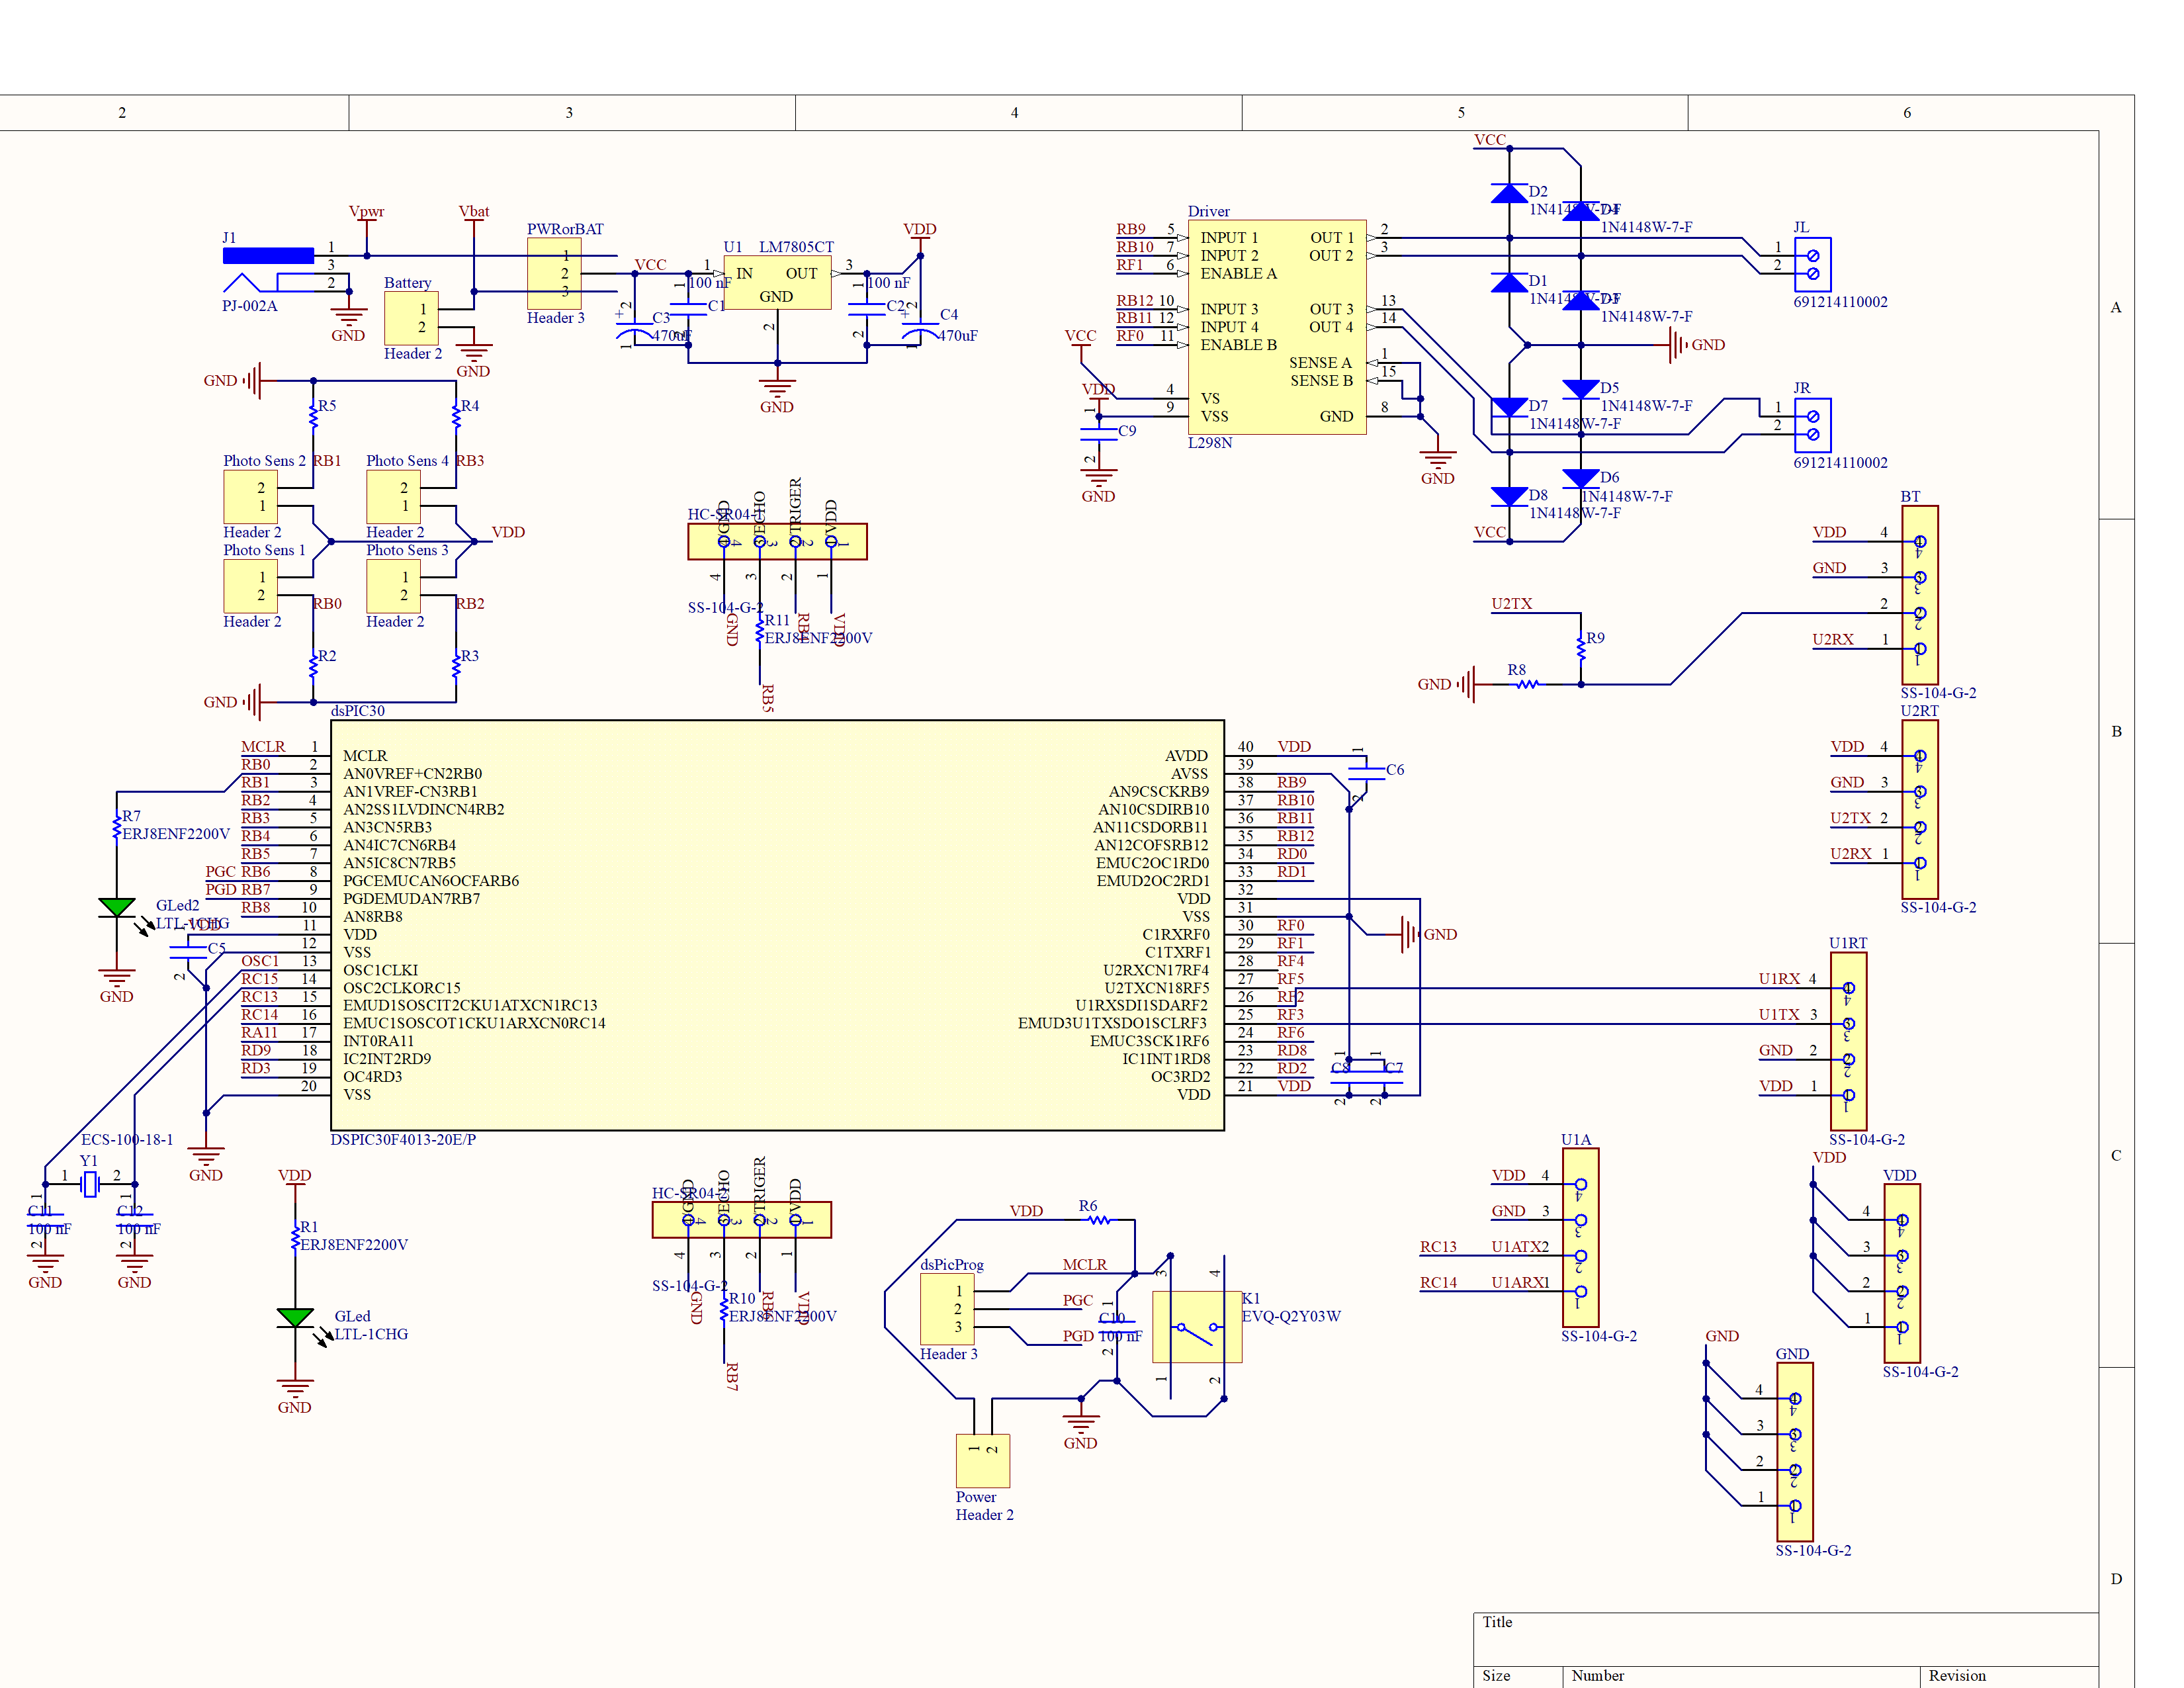Click the JL terminal block symbol
The image size is (2184, 1688).
[1813, 264]
